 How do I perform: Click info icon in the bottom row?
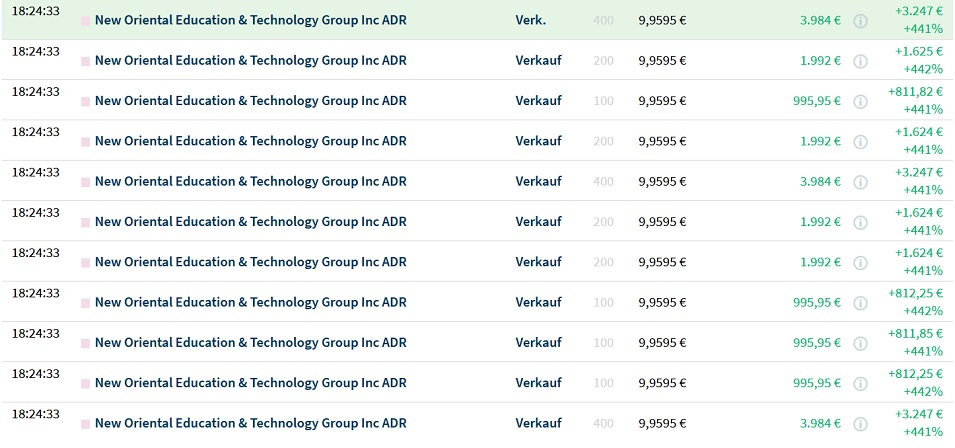[x=860, y=424]
